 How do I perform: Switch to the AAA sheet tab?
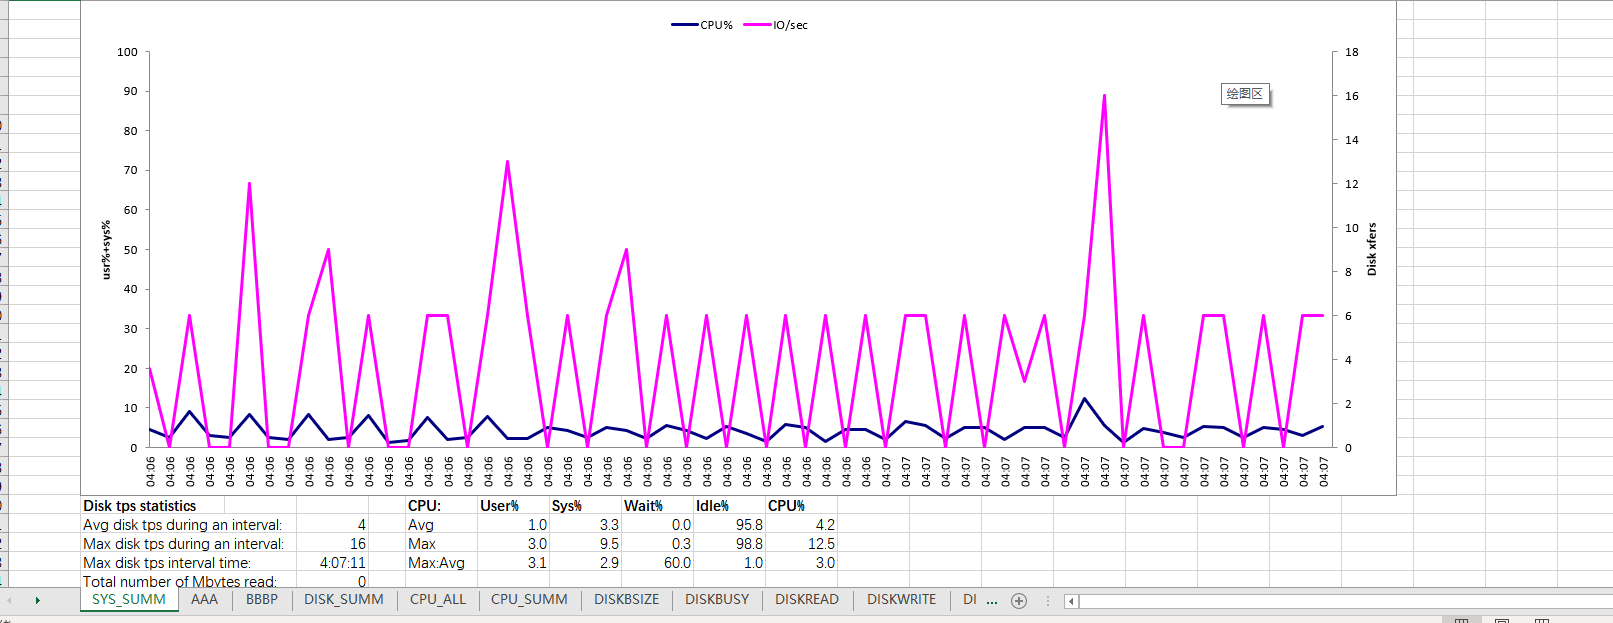click(x=204, y=600)
